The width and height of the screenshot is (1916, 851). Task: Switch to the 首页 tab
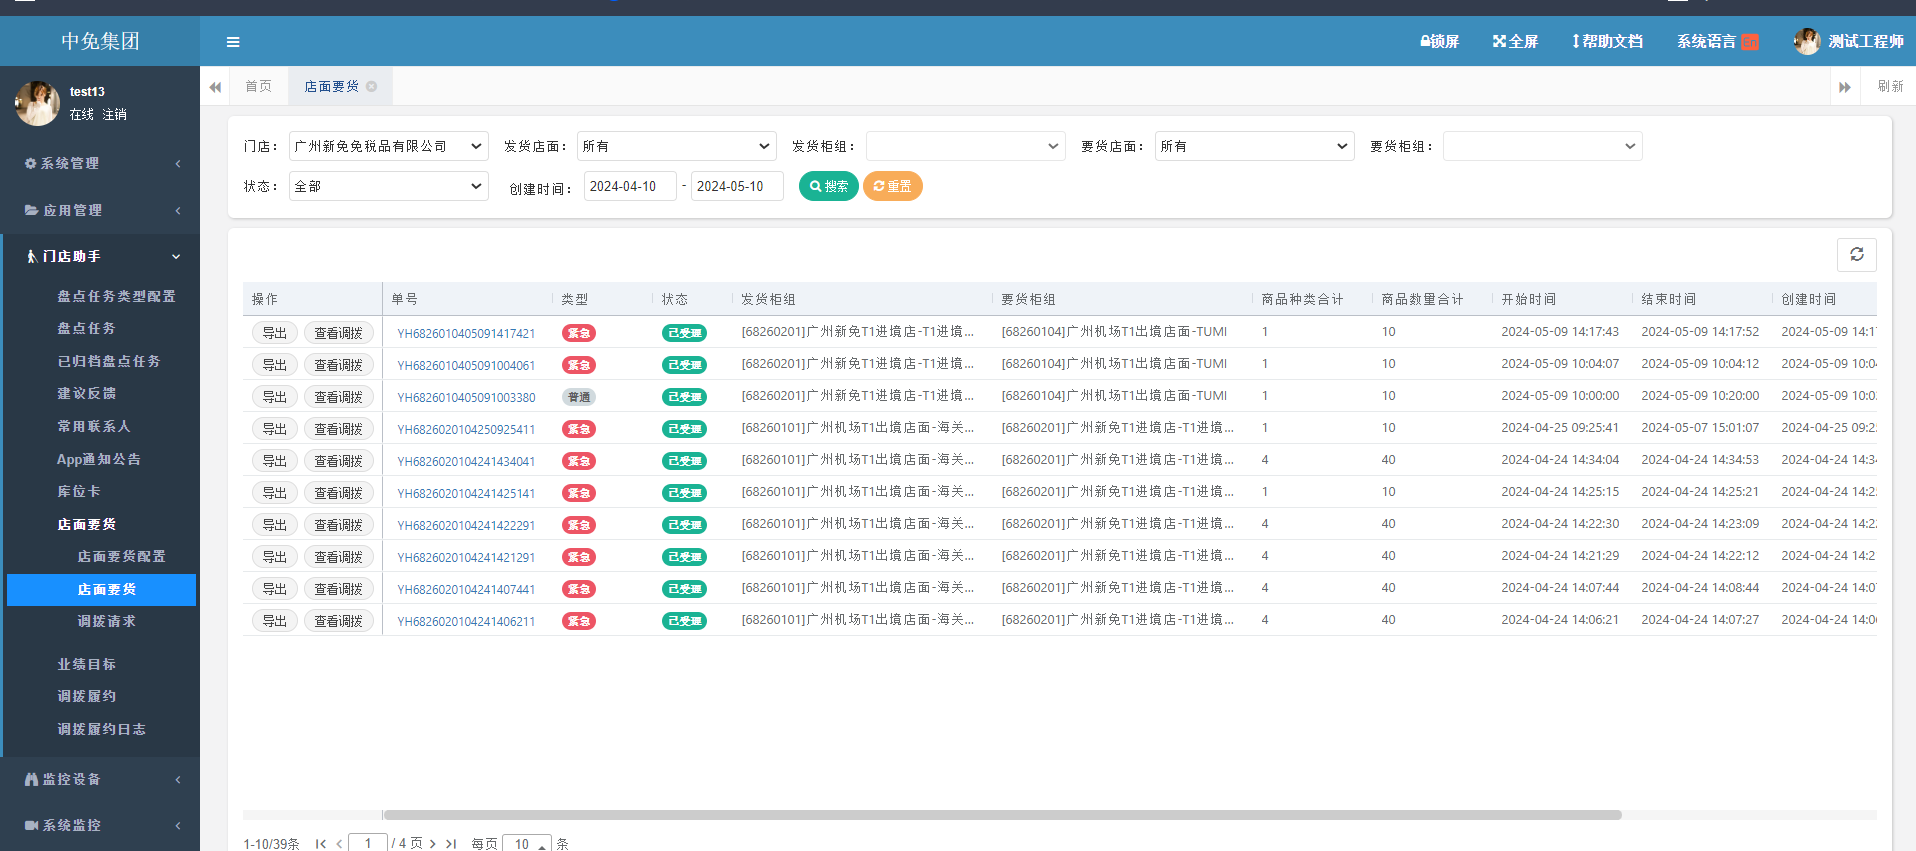point(258,87)
